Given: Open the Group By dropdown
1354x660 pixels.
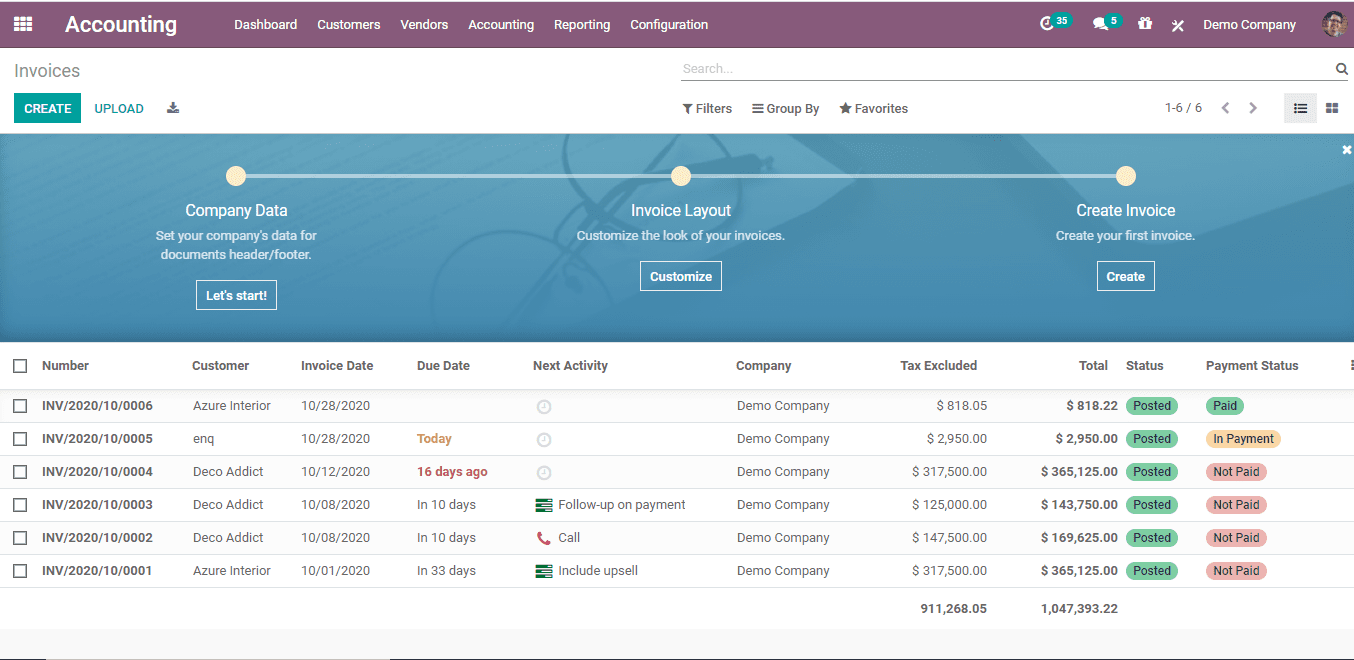Looking at the screenshot, I should pos(785,108).
